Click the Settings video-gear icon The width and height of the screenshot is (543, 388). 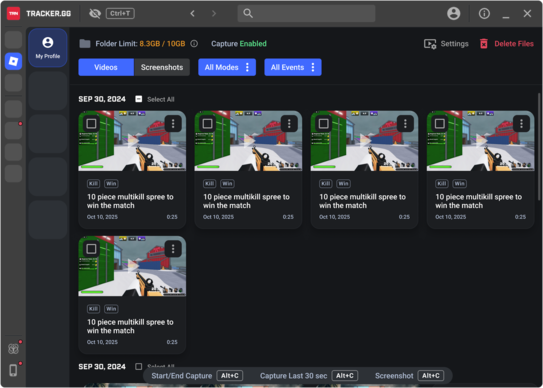tap(430, 44)
